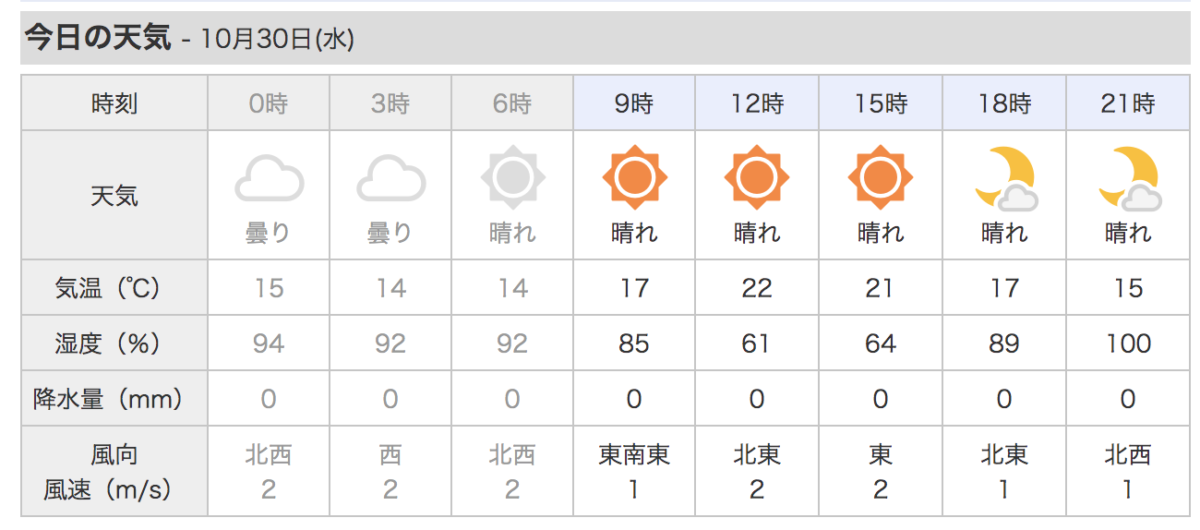Select the 9時 column header

(635, 103)
